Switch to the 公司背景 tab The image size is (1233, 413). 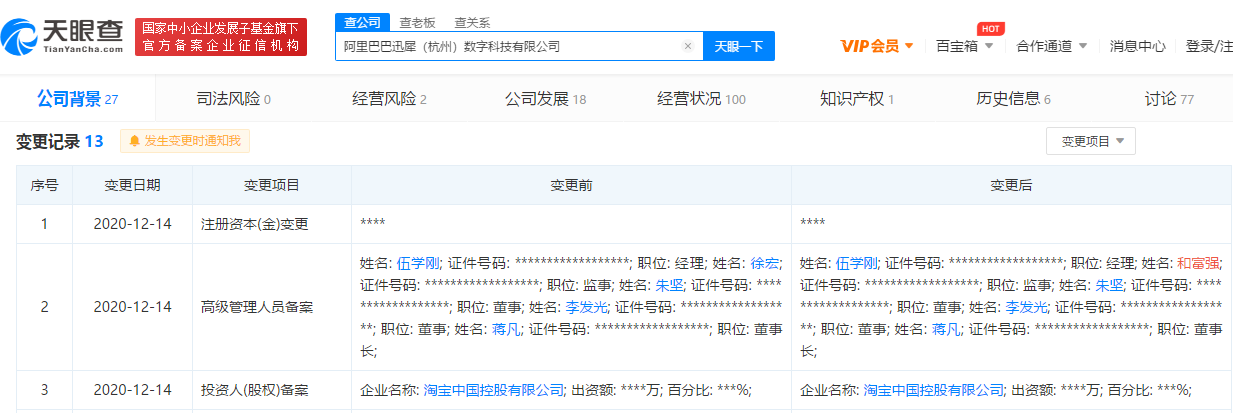click(78, 99)
